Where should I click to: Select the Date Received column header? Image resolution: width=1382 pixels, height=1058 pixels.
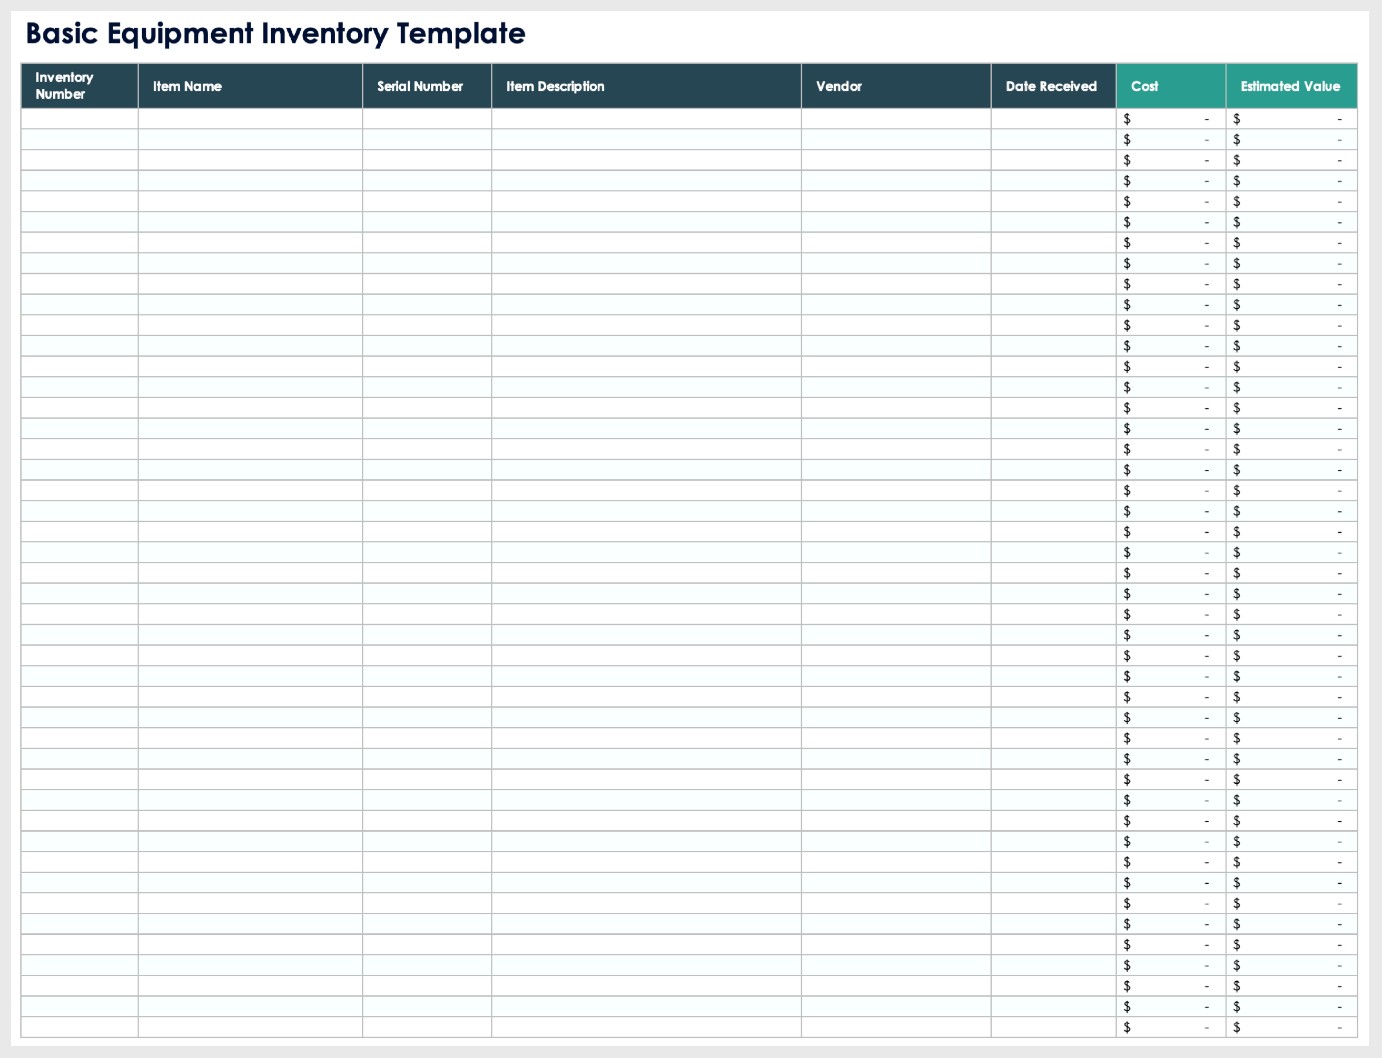(x=1053, y=86)
